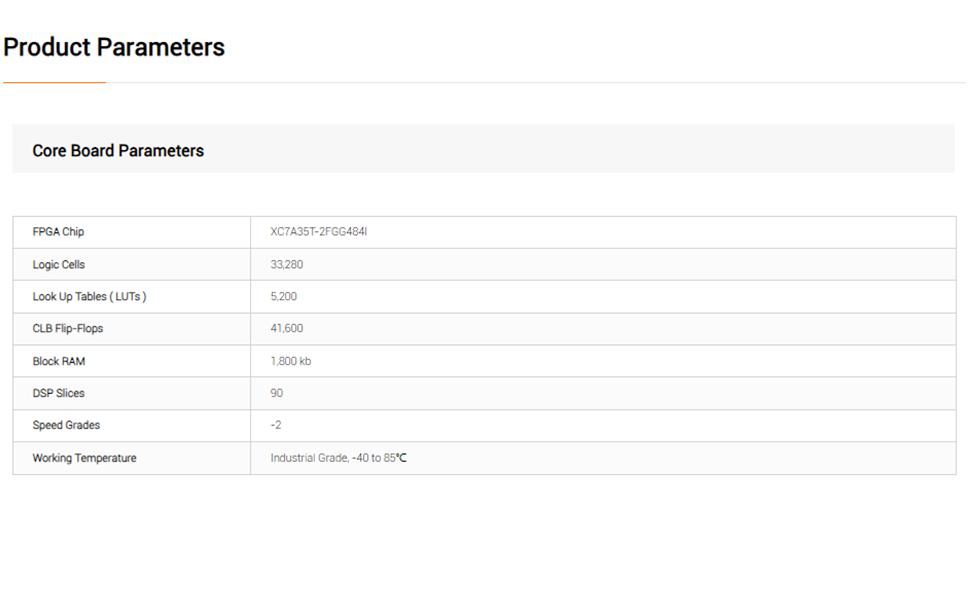The width and height of the screenshot is (970, 600).
Task: Select the Core Board Parameters section header
Action: (118, 151)
